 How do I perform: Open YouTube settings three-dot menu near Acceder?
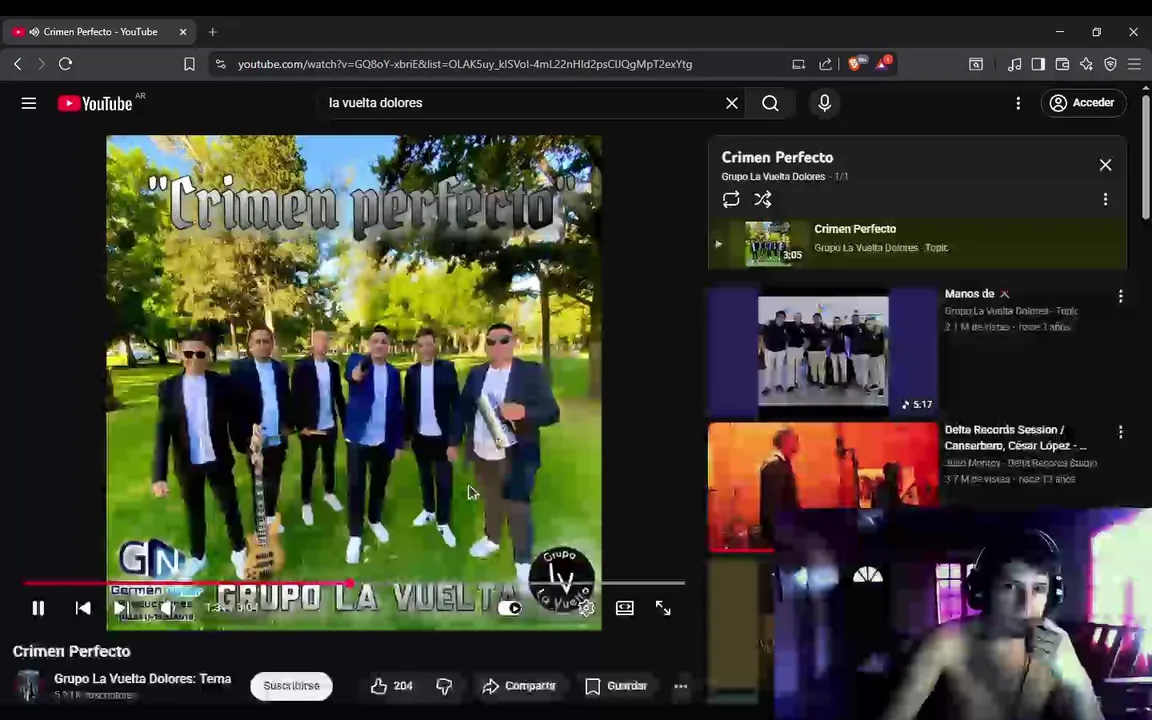coord(1018,103)
